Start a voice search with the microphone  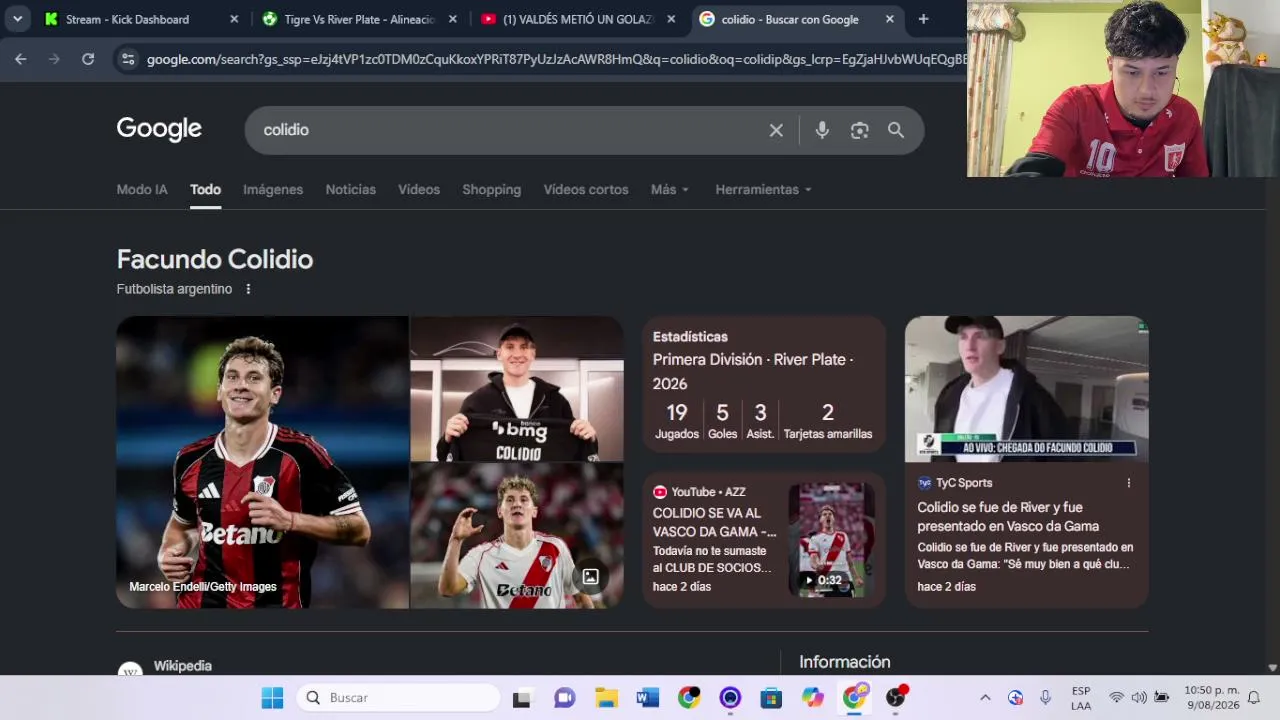tap(822, 130)
